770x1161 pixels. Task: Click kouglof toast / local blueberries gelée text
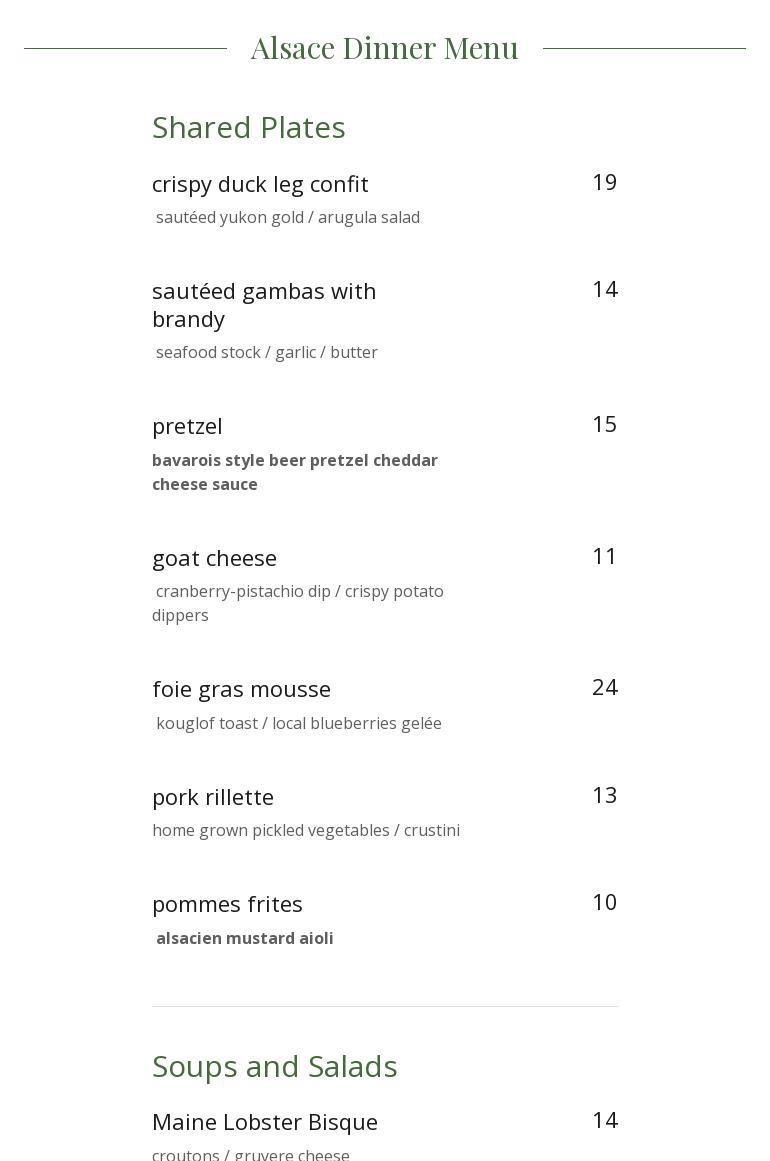(298, 723)
